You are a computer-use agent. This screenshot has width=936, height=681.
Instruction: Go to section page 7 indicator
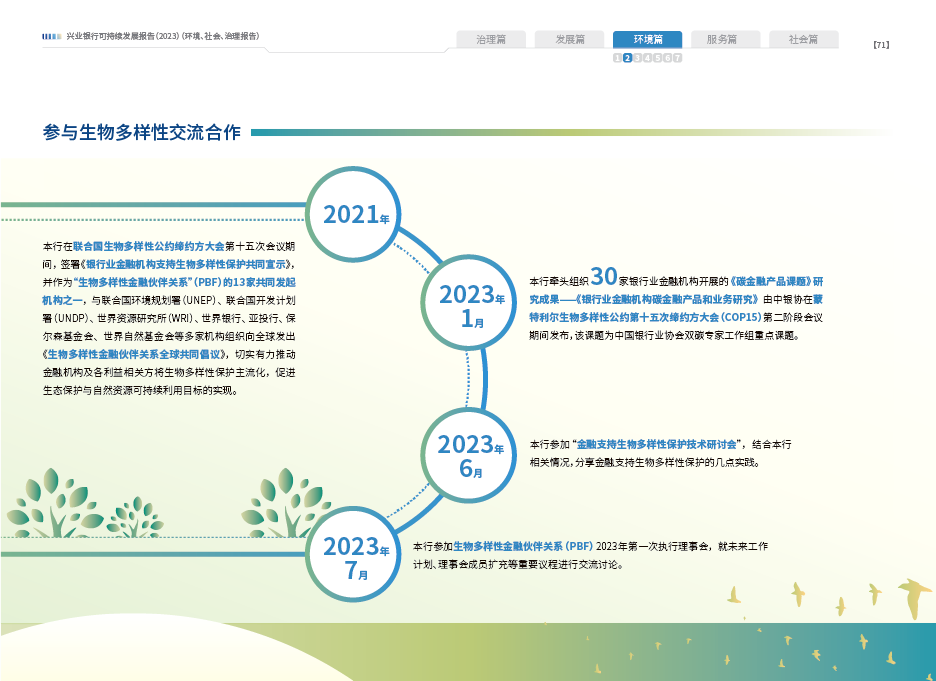(x=678, y=58)
